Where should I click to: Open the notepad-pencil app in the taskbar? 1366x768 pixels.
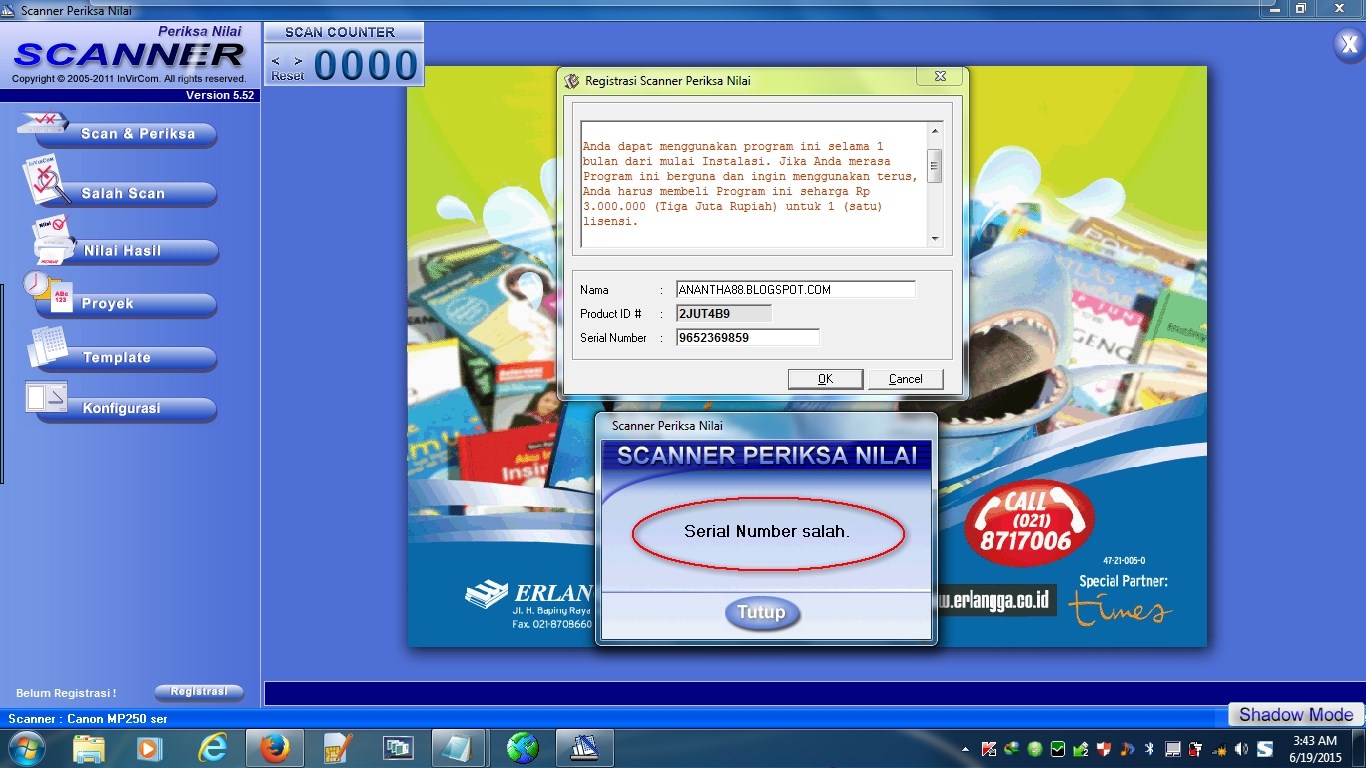(338, 748)
